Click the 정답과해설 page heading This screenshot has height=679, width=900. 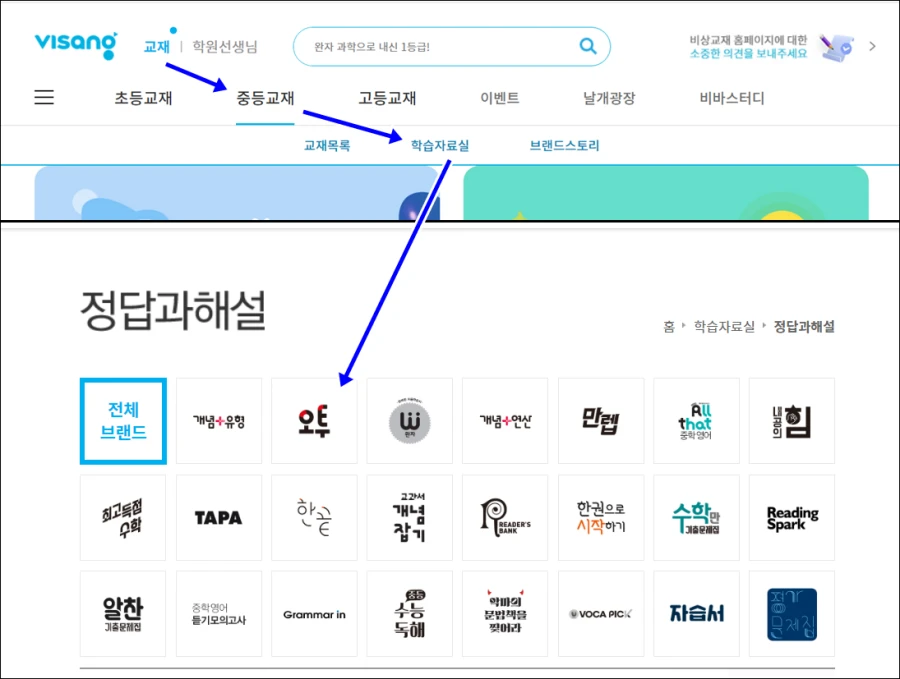click(x=173, y=311)
